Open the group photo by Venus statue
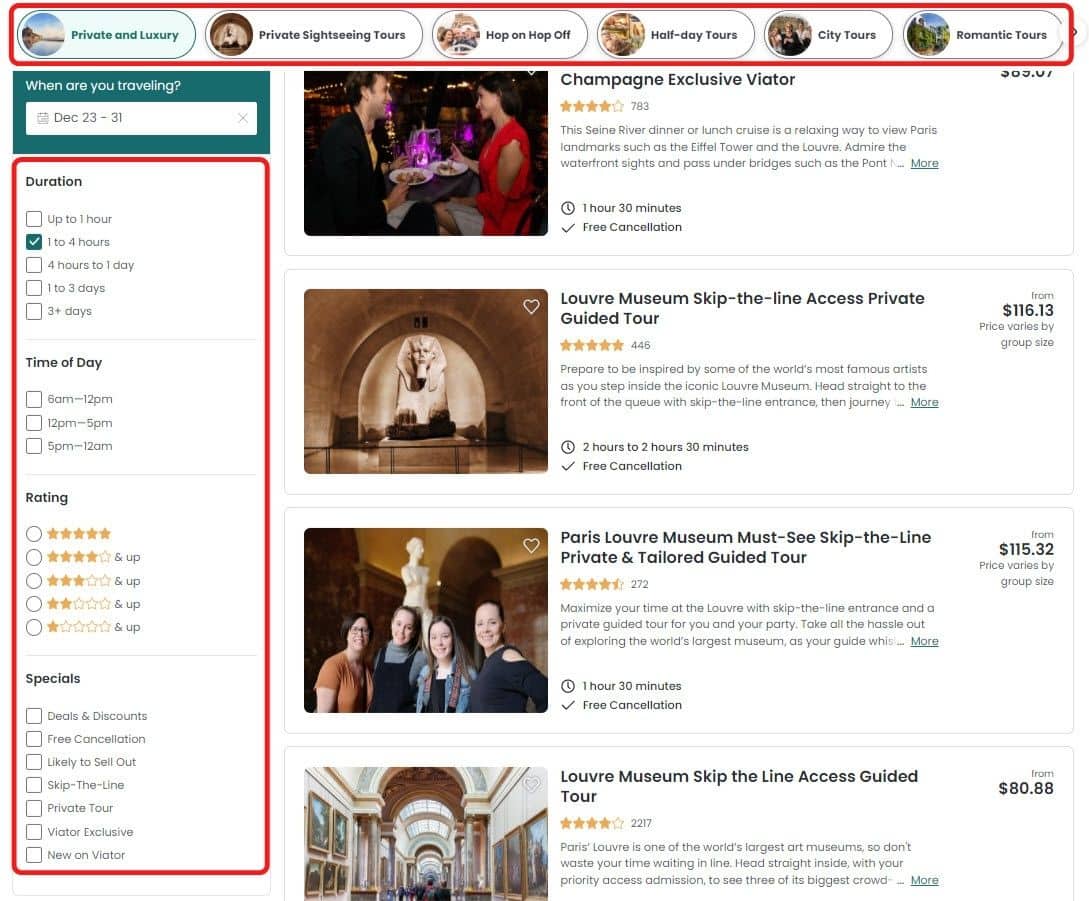Screen dimensions: 1089x901 (x=426, y=620)
